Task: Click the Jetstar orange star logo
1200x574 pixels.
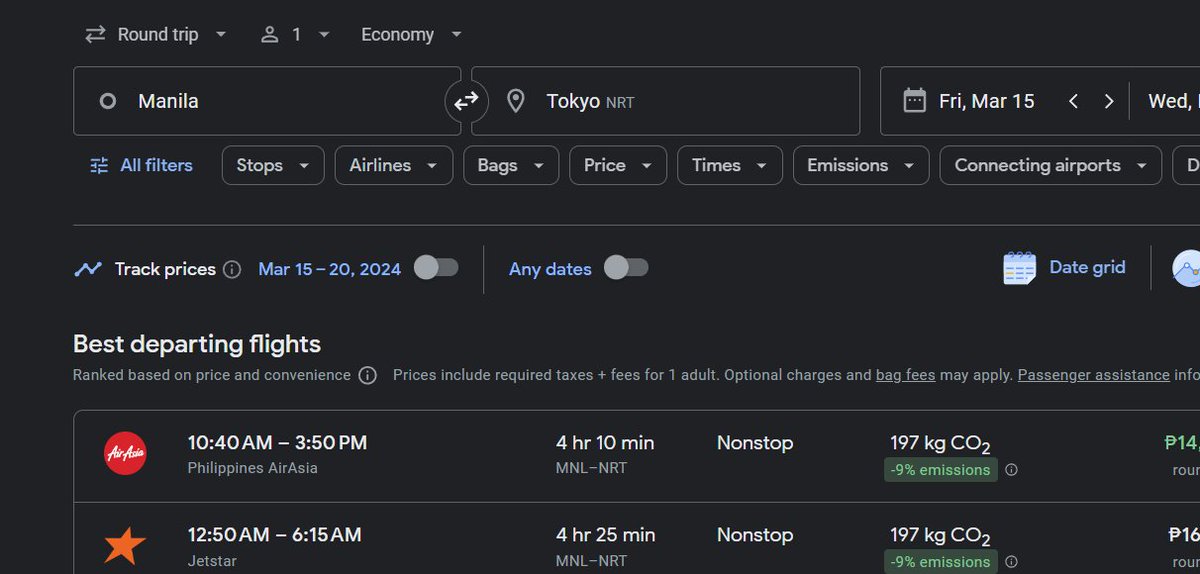Action: click(126, 546)
